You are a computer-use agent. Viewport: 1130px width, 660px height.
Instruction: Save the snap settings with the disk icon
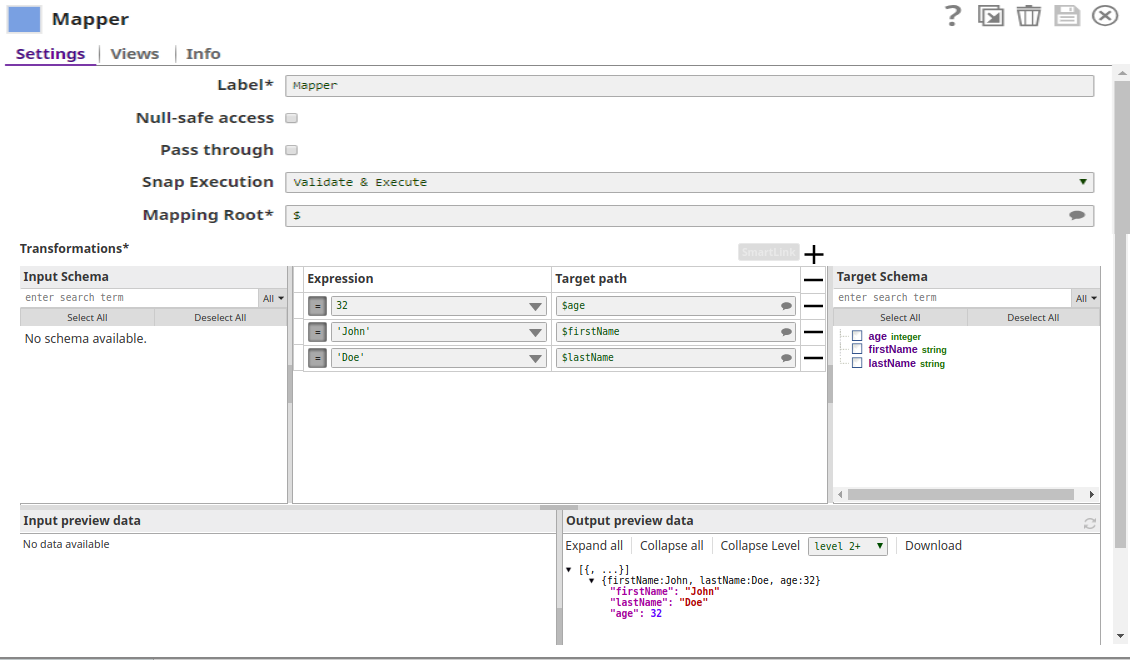1066,16
